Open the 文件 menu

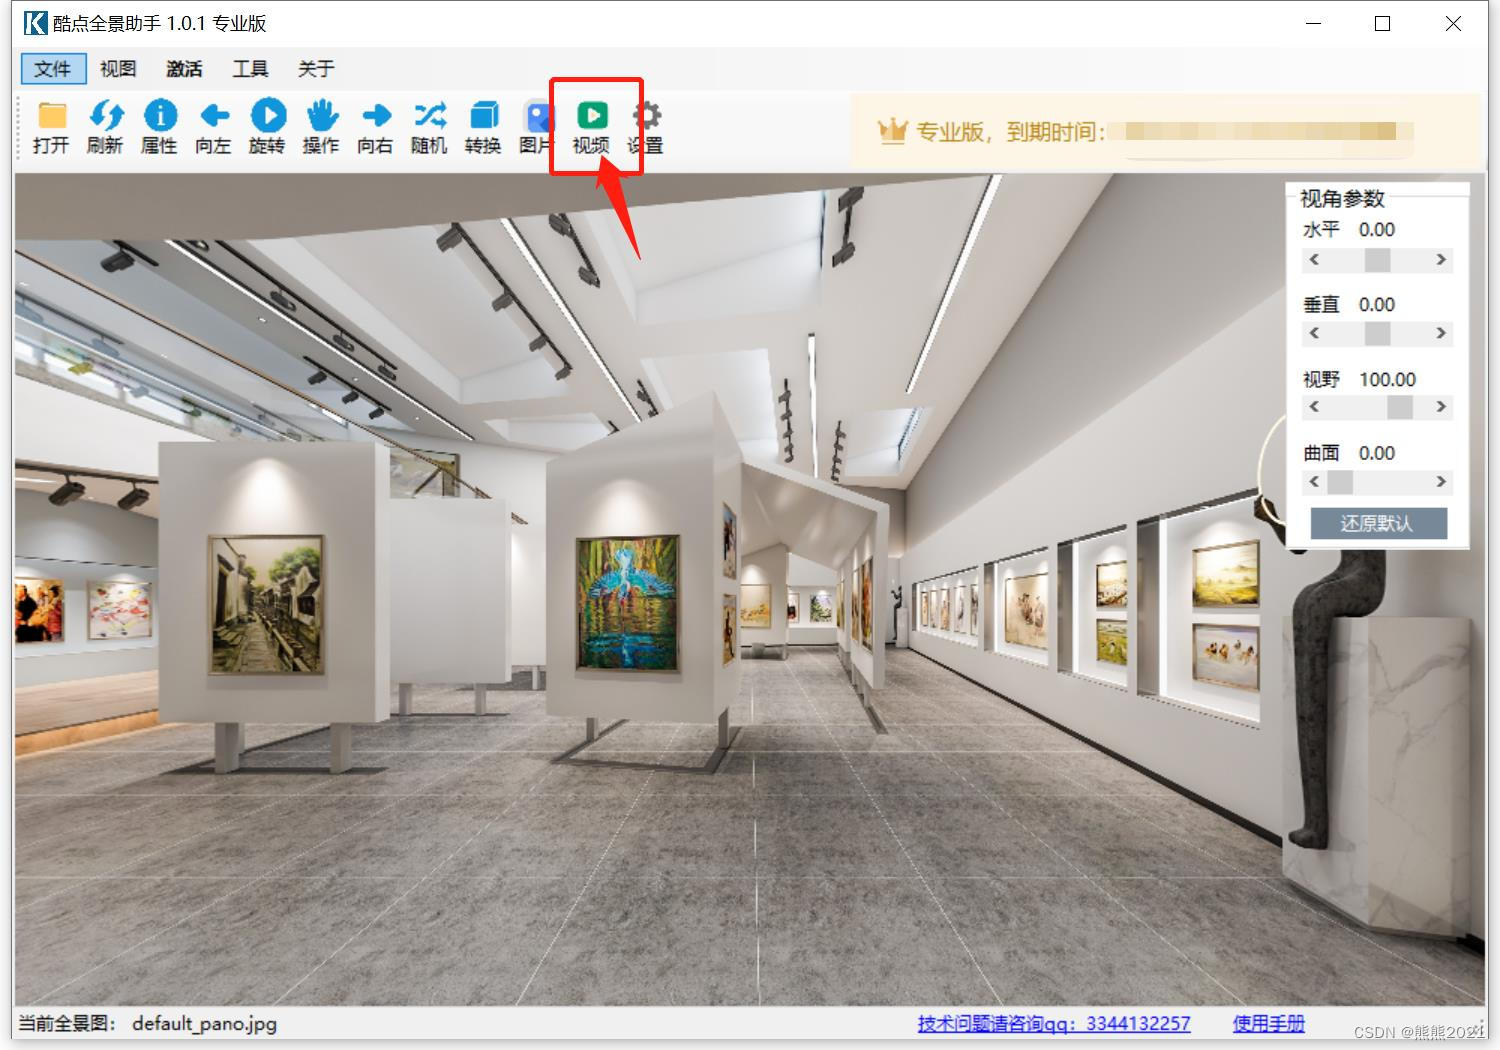point(52,69)
